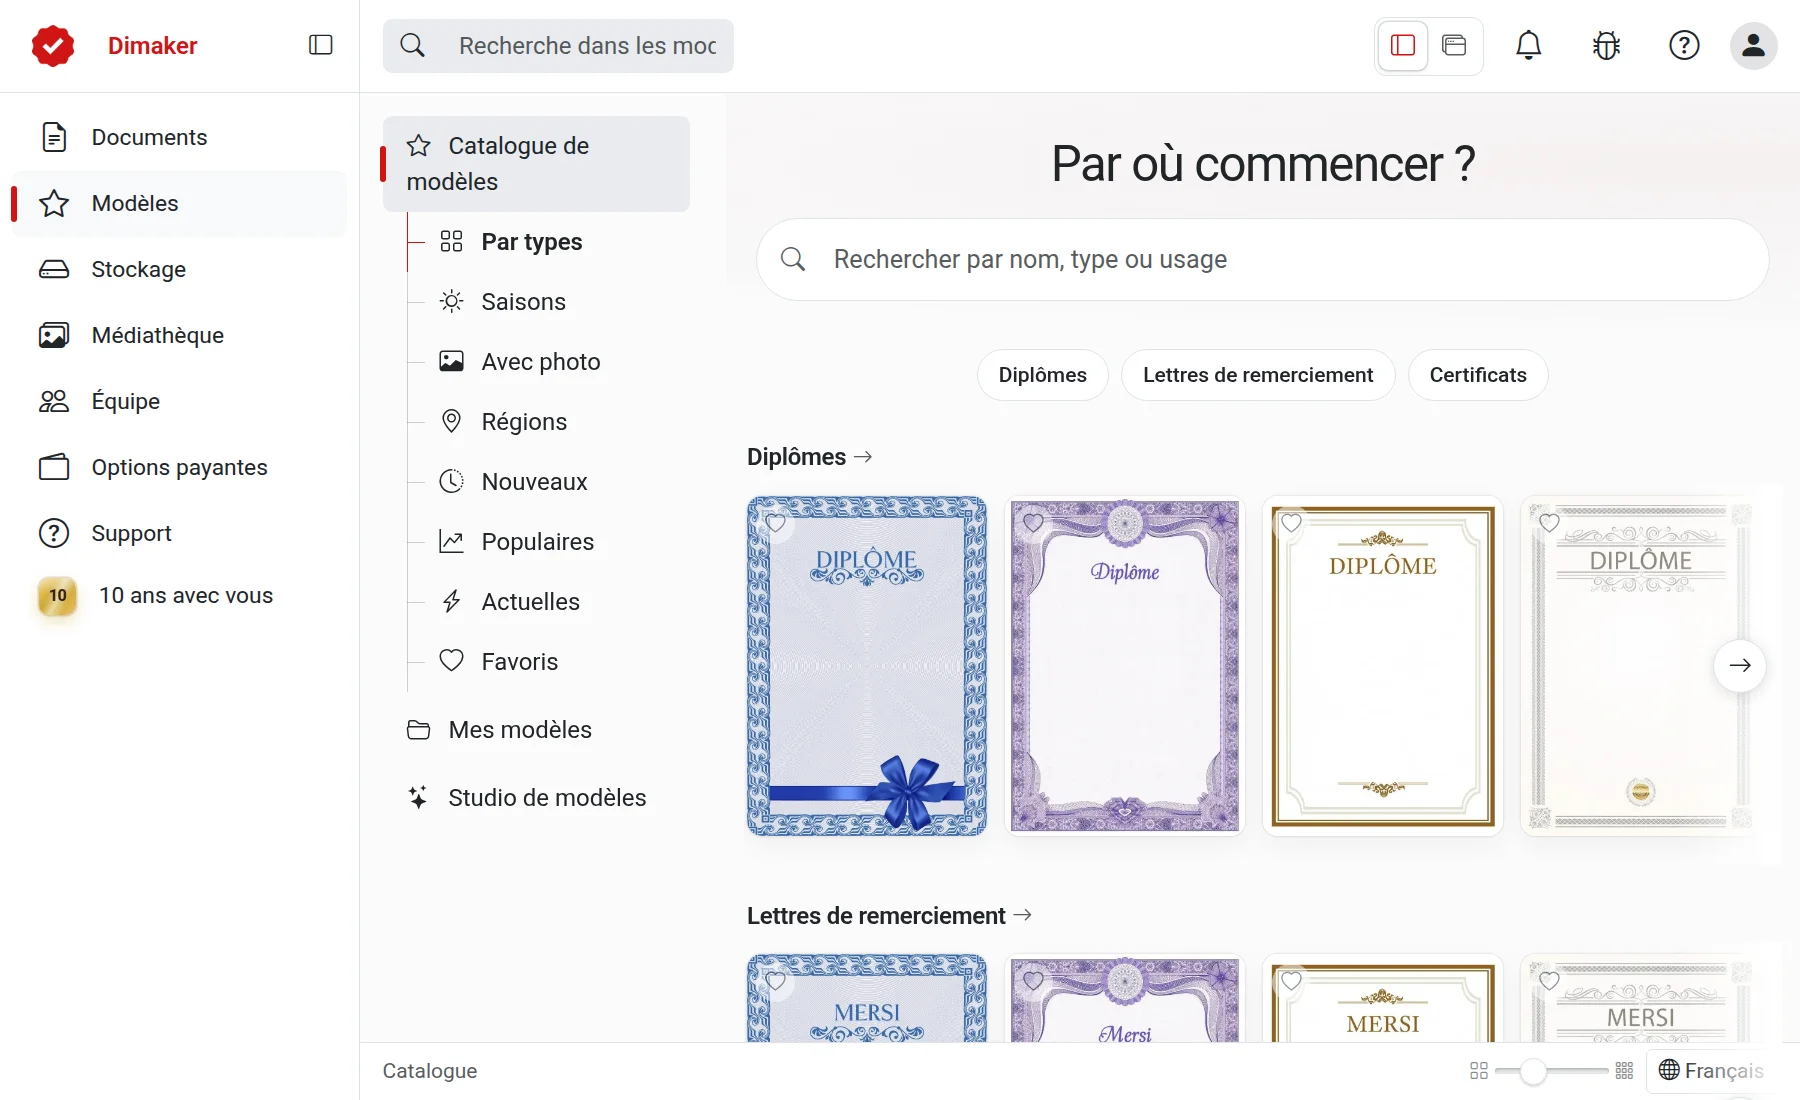Open the bug report icon
Screen dimensions: 1800x1100
pyautogui.click(x=1607, y=45)
